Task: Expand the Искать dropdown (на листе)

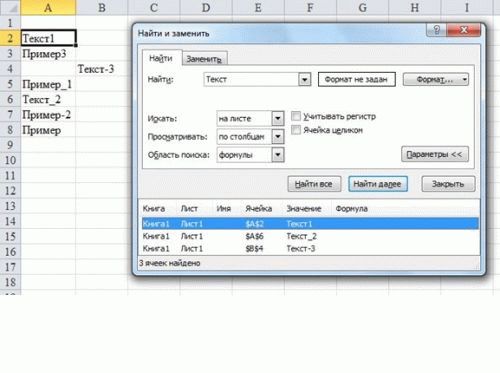Action: click(278, 118)
